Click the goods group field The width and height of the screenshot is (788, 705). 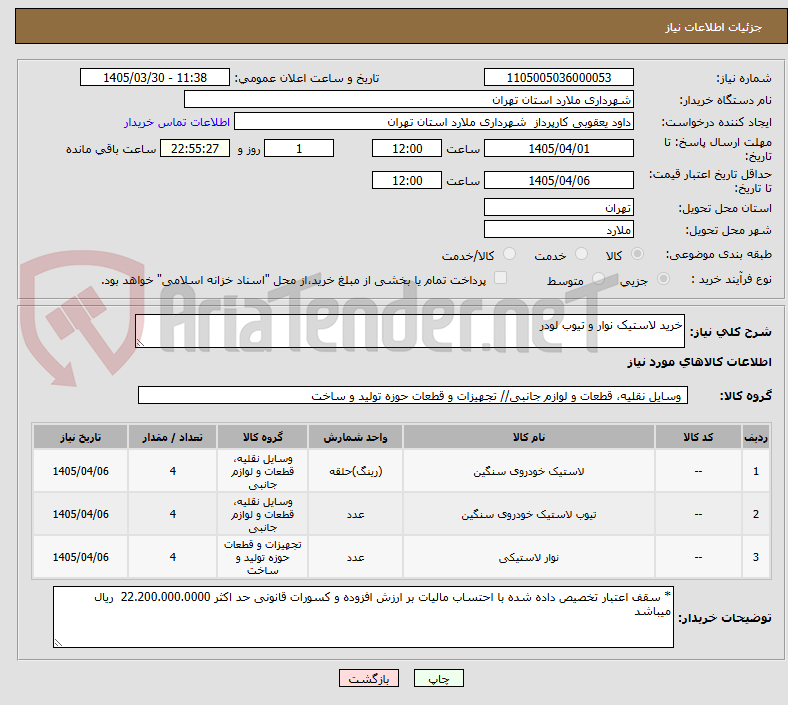click(413, 395)
